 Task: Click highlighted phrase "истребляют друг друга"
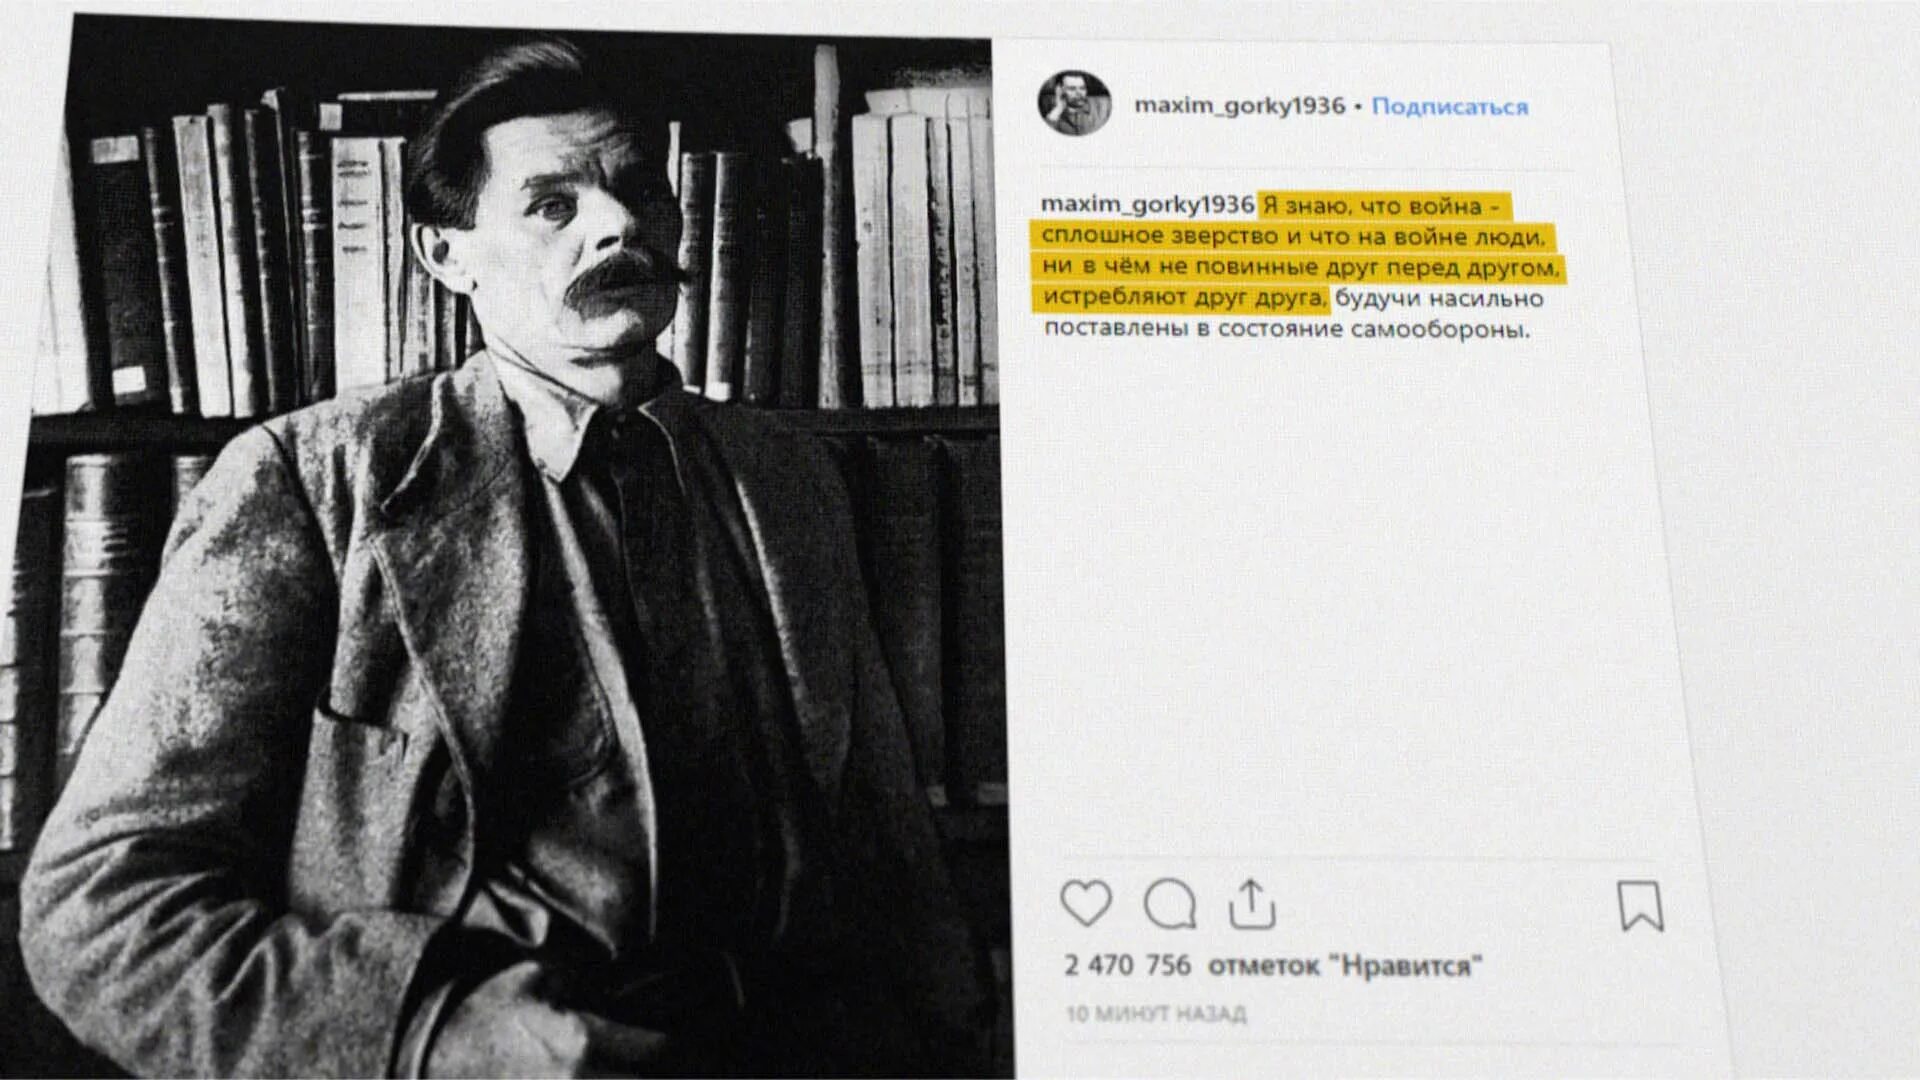[x=1184, y=298]
